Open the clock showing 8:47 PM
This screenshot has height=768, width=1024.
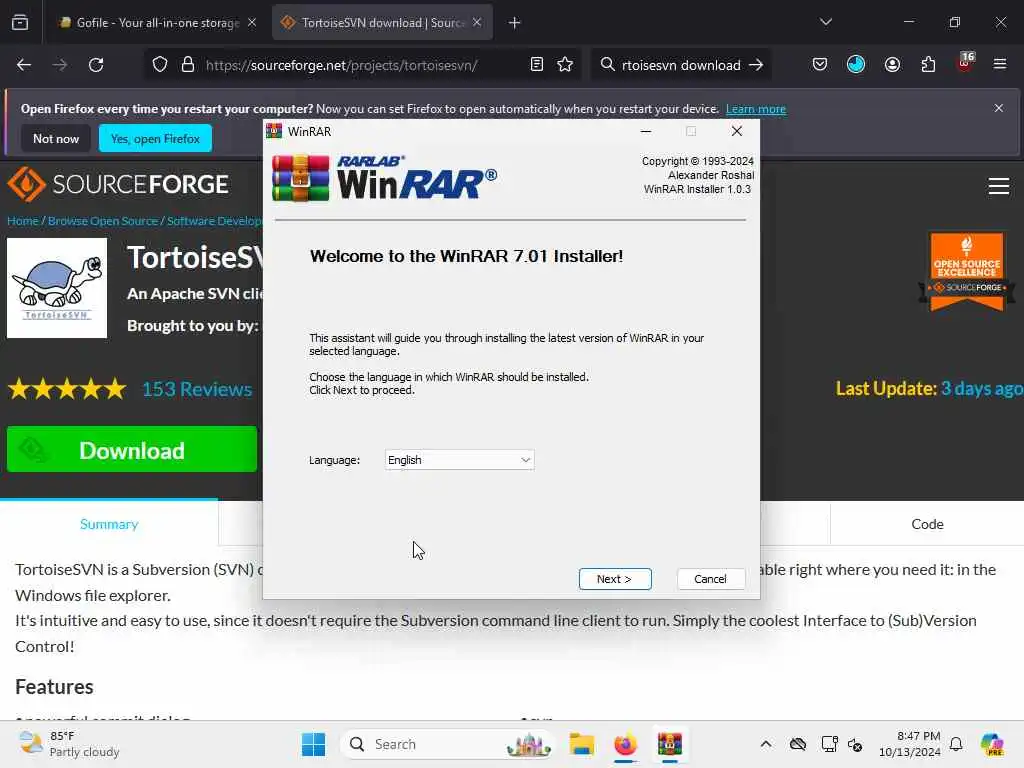[910, 744]
